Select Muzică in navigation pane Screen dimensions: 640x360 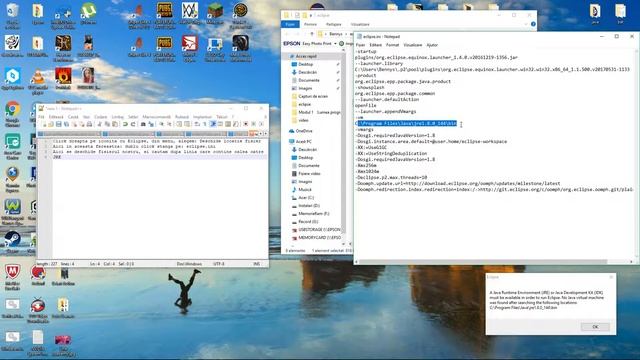tap(304, 190)
